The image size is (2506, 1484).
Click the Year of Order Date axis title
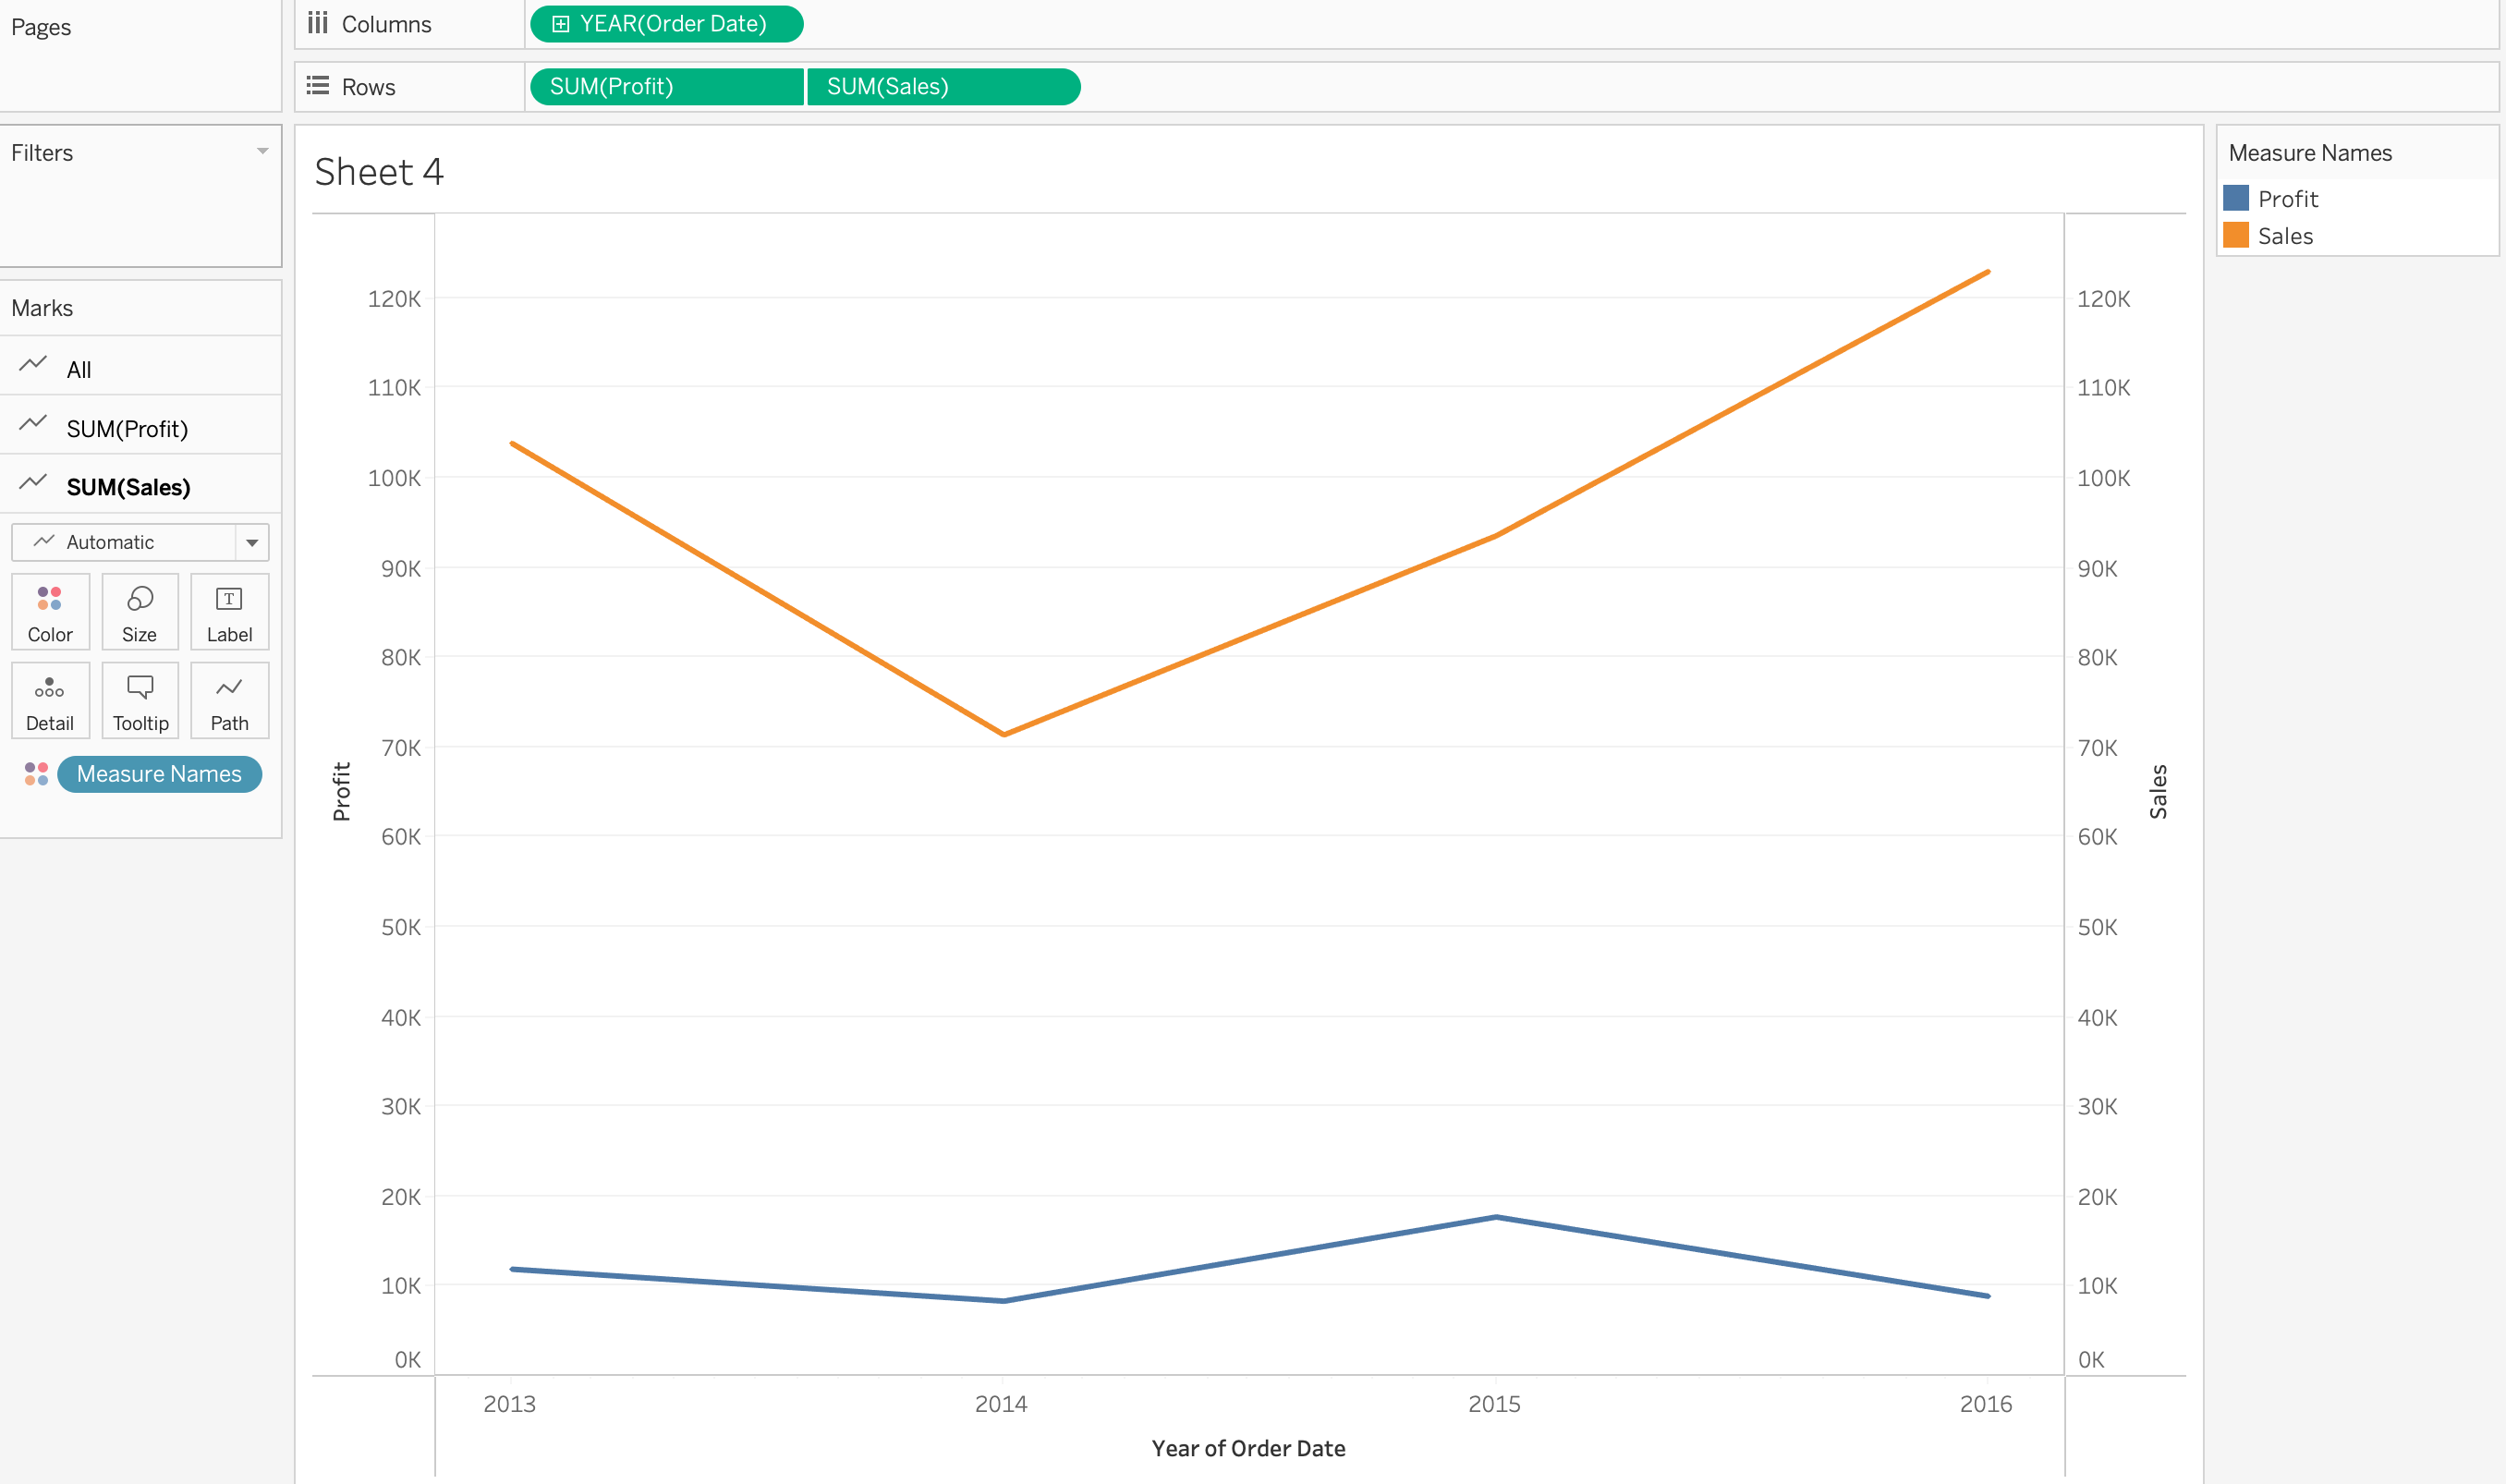pyautogui.click(x=1248, y=1448)
